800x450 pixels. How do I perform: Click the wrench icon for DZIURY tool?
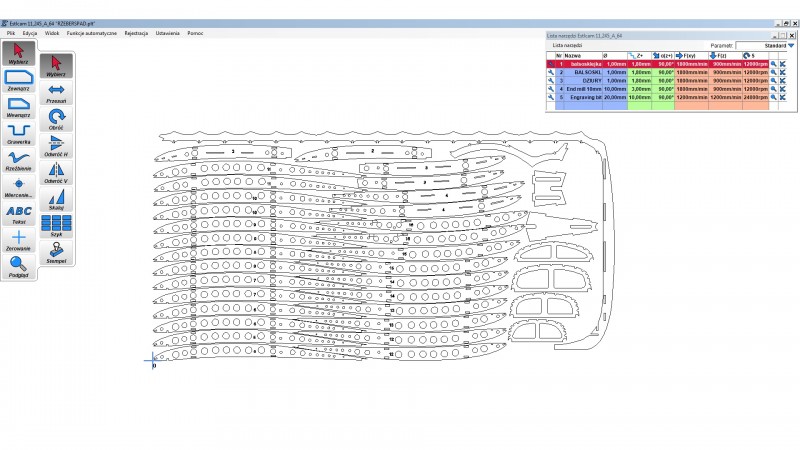pyautogui.click(x=551, y=81)
